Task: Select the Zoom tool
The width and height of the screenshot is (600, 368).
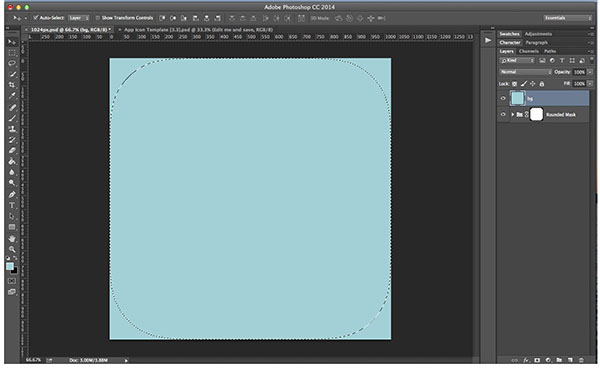Action: (x=12, y=249)
